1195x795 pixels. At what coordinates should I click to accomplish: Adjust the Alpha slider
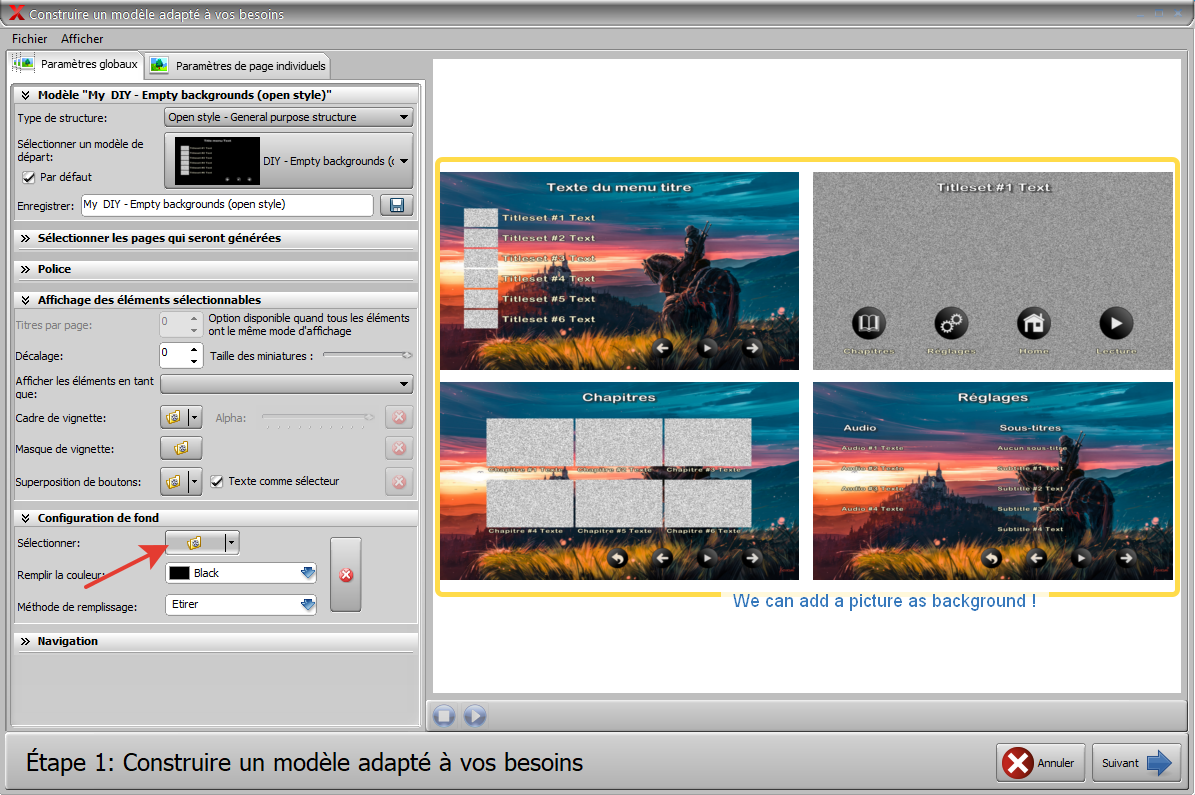pyautogui.click(x=318, y=418)
